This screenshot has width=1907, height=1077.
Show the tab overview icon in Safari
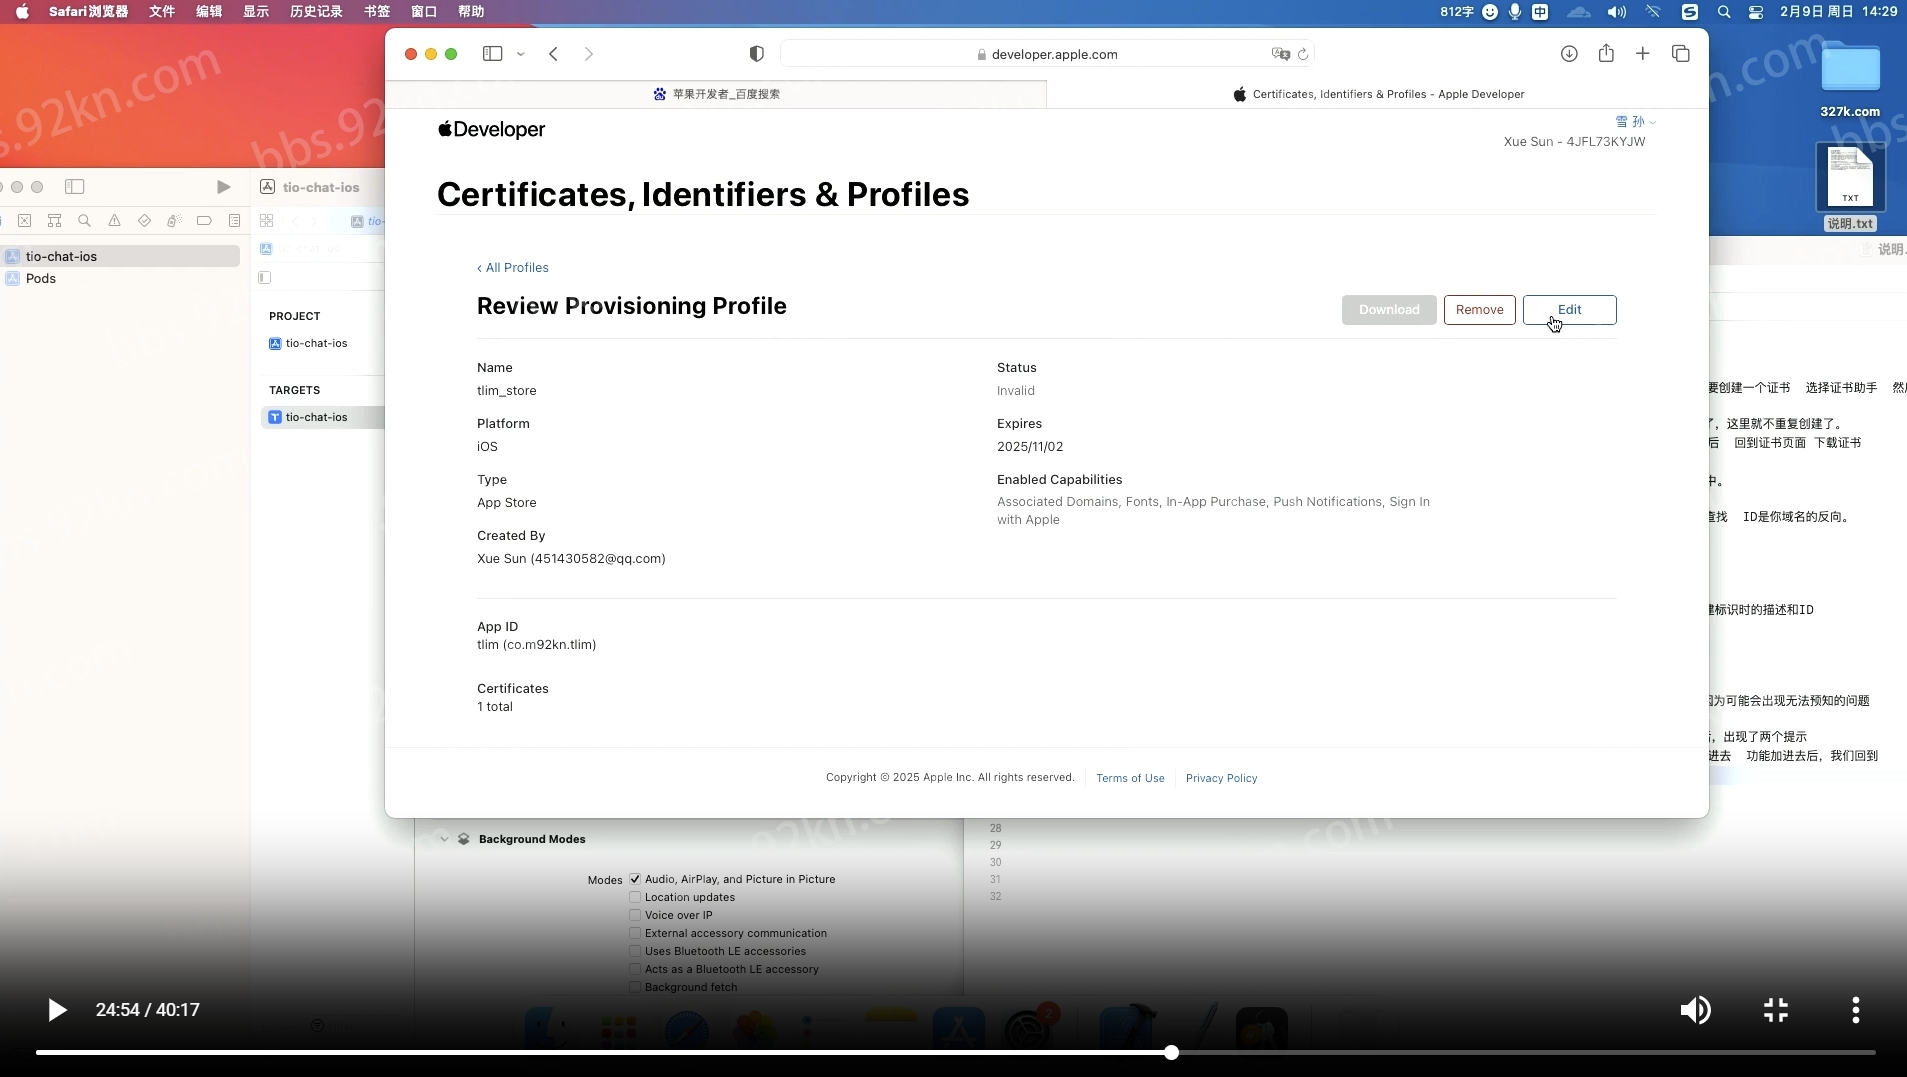click(1681, 54)
